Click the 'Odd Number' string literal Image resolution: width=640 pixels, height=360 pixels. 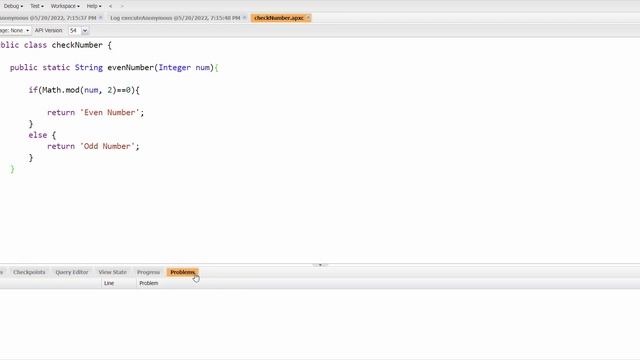(107, 147)
